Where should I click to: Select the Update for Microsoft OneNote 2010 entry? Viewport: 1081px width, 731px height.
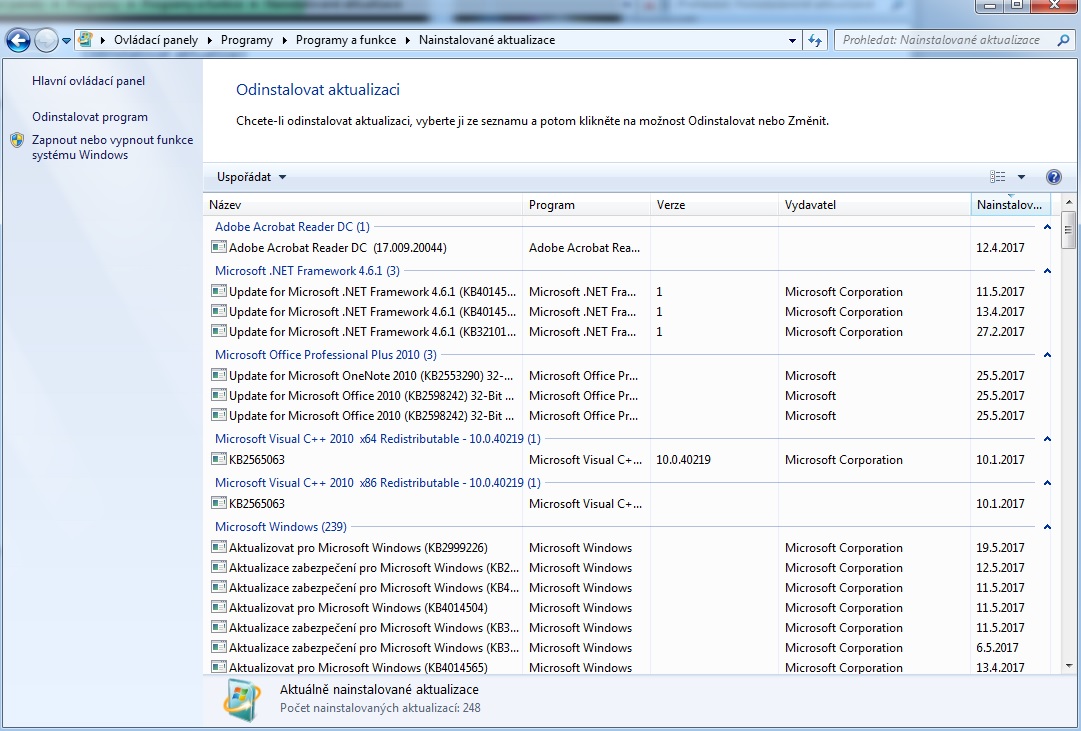[370, 376]
